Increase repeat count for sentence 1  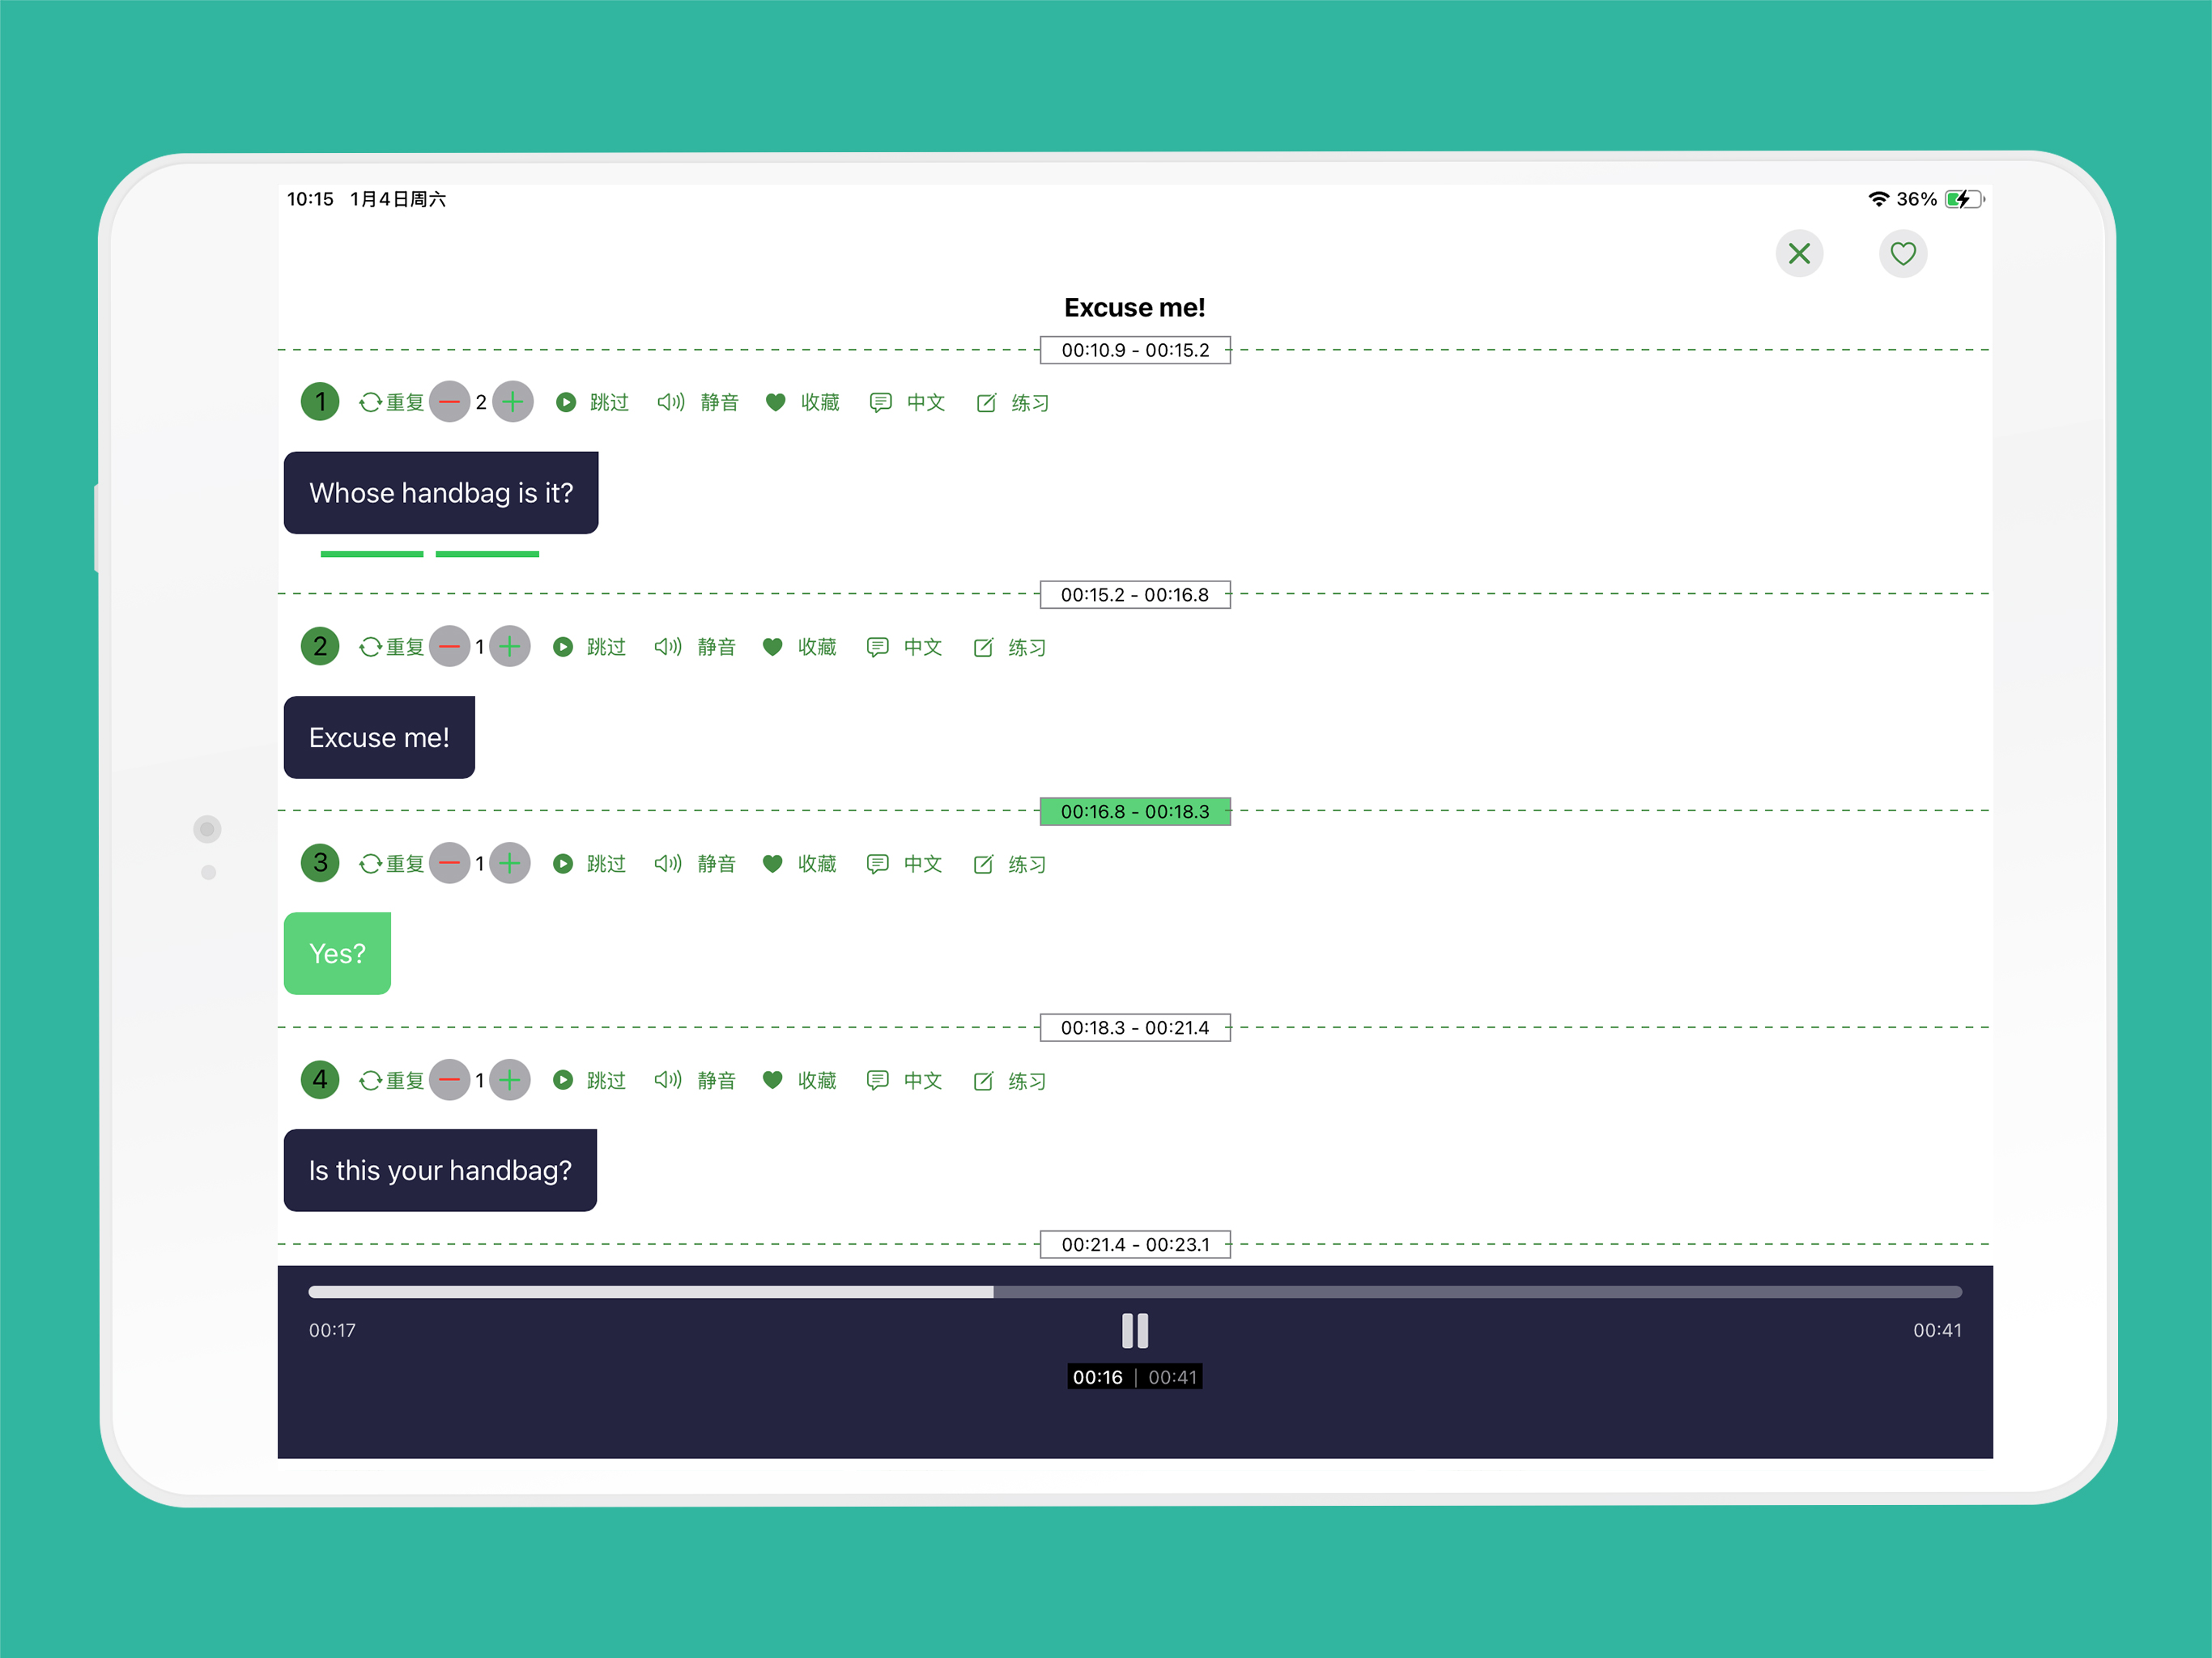click(513, 402)
